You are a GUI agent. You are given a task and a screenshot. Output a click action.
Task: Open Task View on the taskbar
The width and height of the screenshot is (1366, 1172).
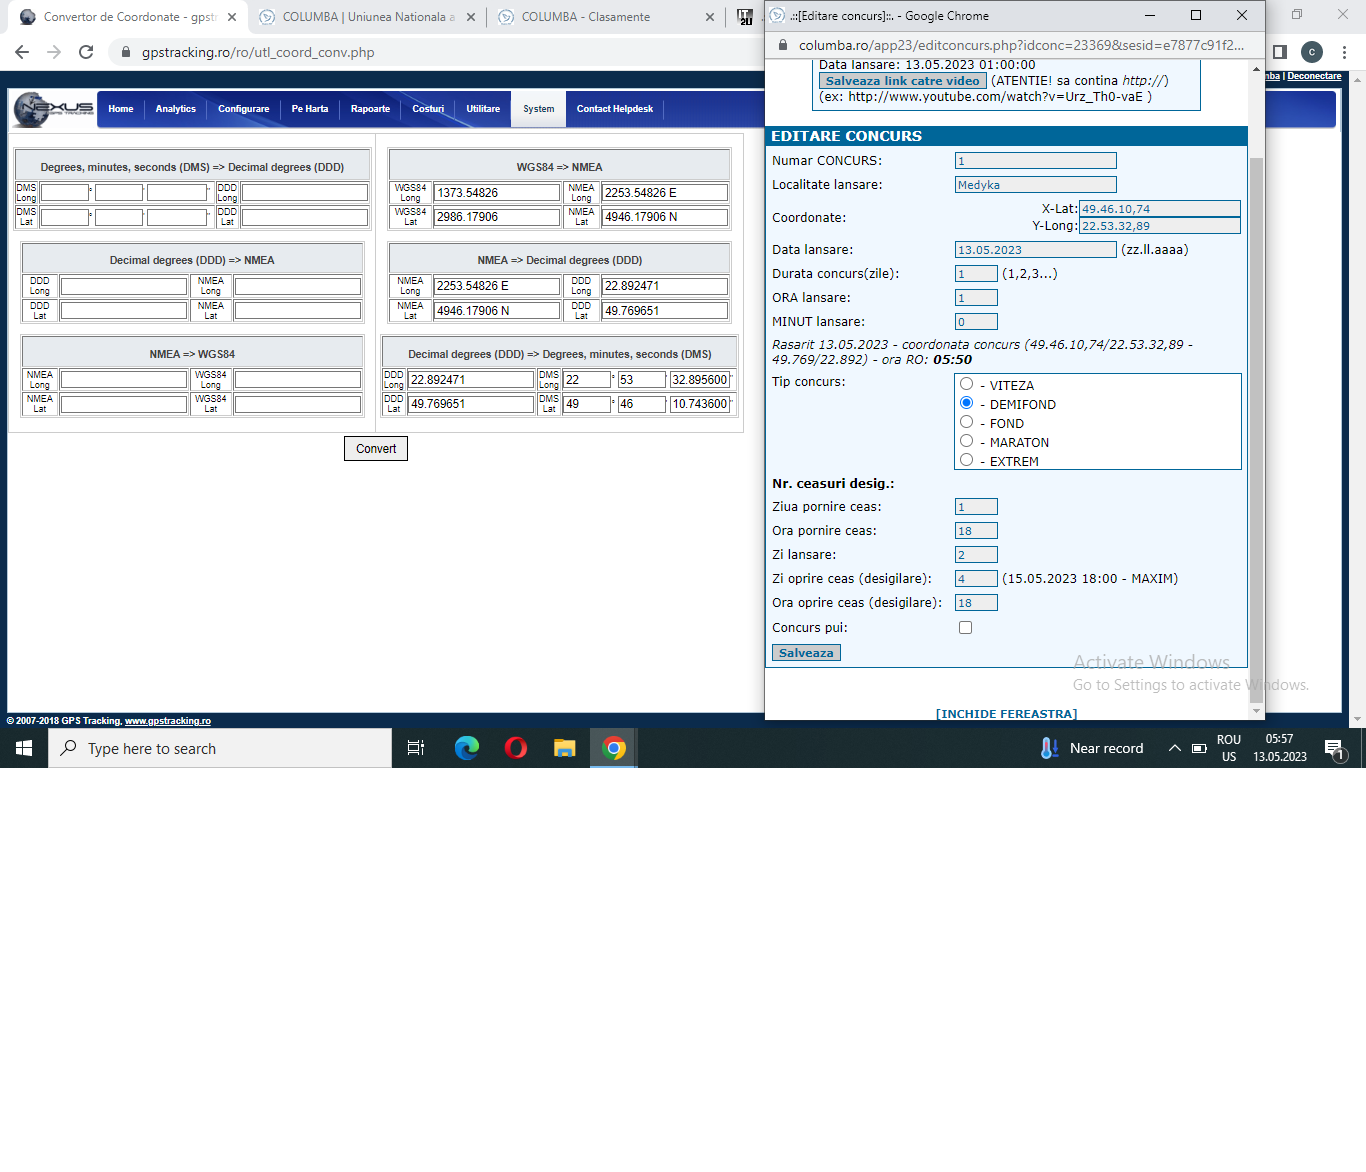point(416,748)
